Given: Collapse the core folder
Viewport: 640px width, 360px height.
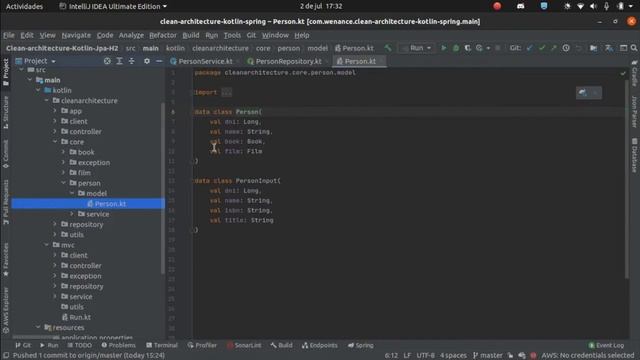Looking at the screenshot, I should [x=55, y=142].
